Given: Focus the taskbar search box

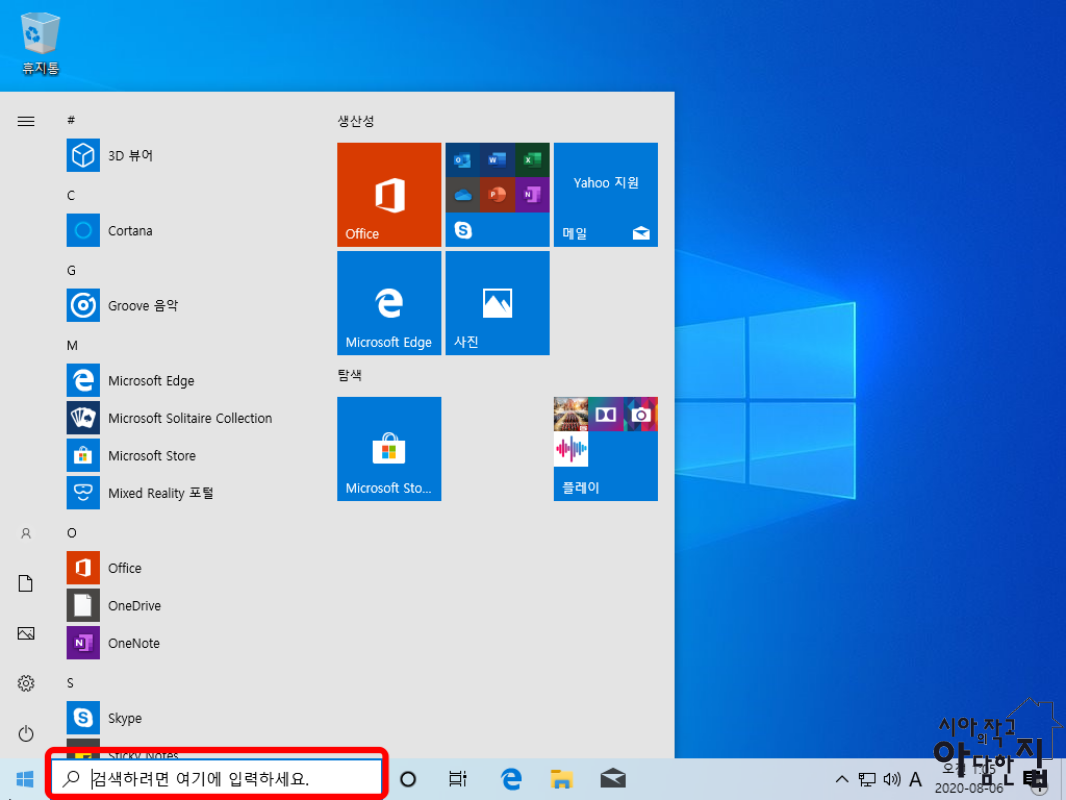Looking at the screenshot, I should pyautogui.click(x=217, y=778).
